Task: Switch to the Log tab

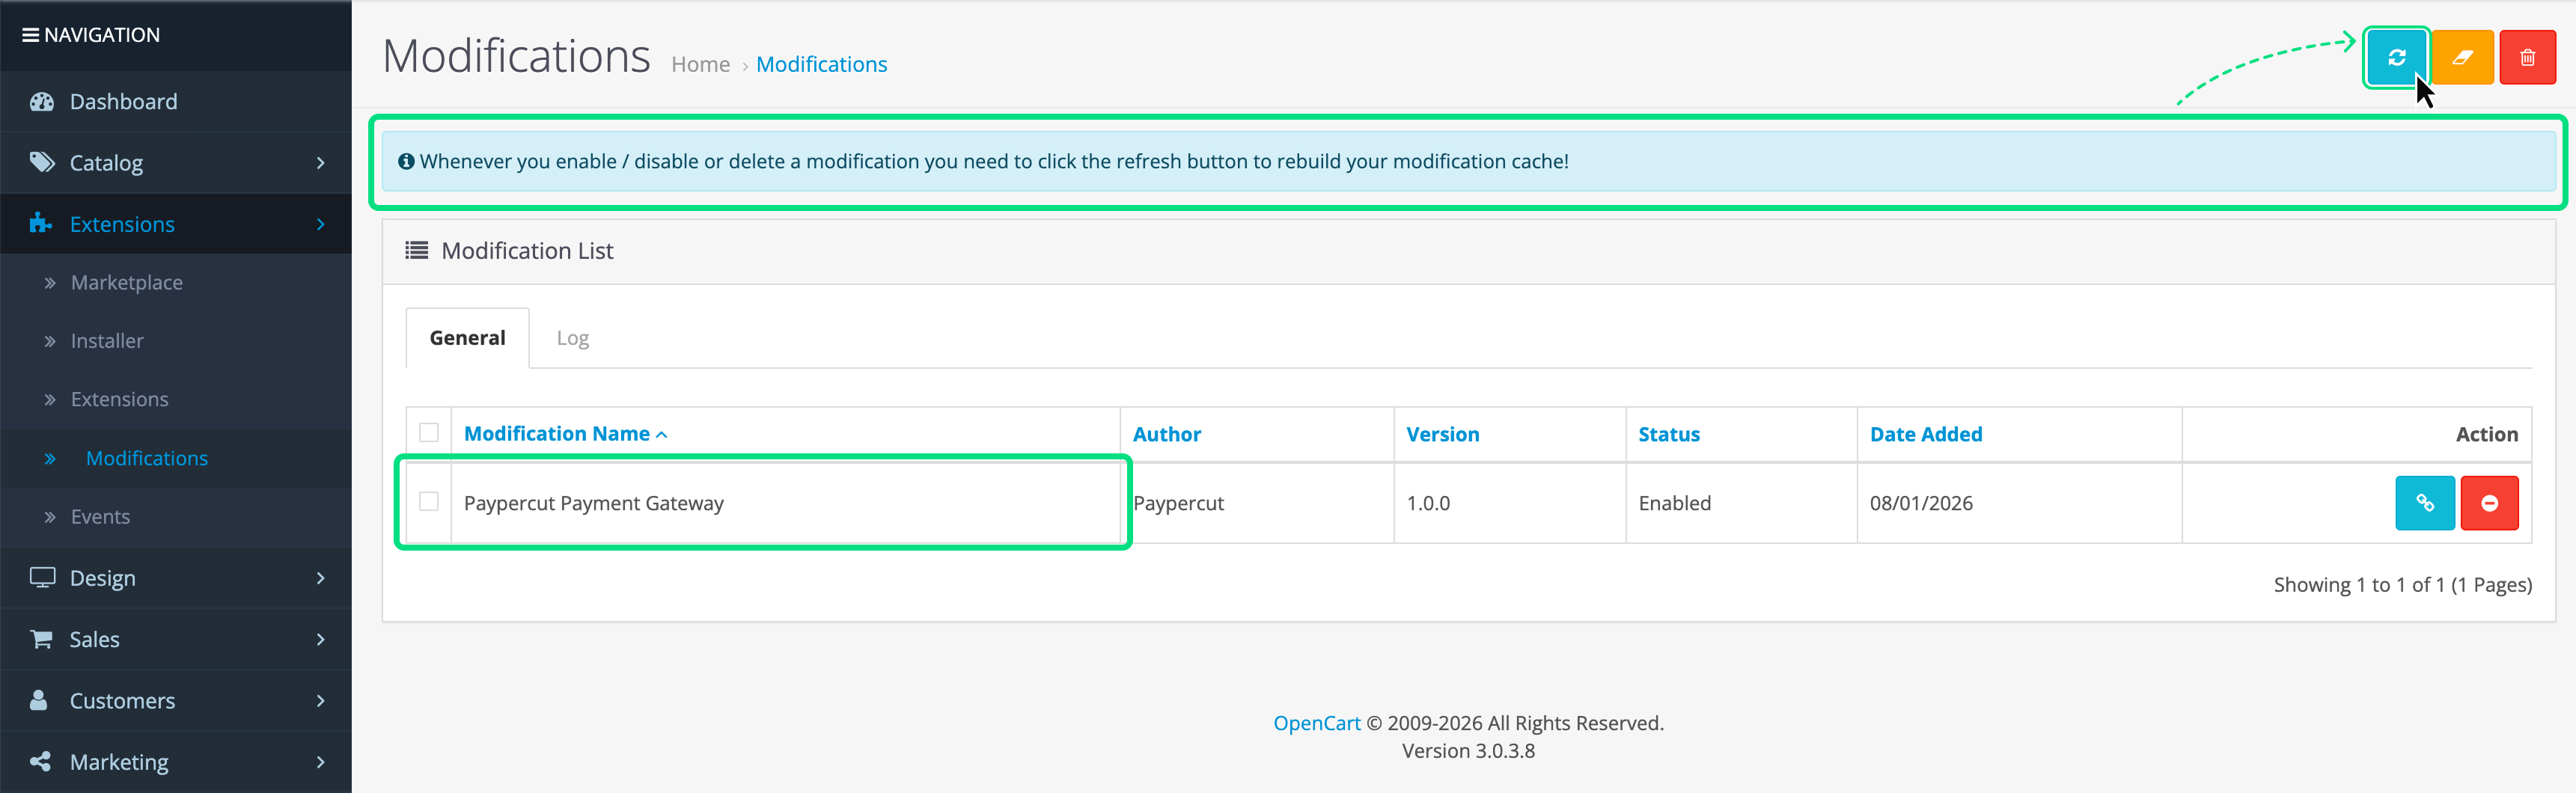Action: click(x=572, y=338)
